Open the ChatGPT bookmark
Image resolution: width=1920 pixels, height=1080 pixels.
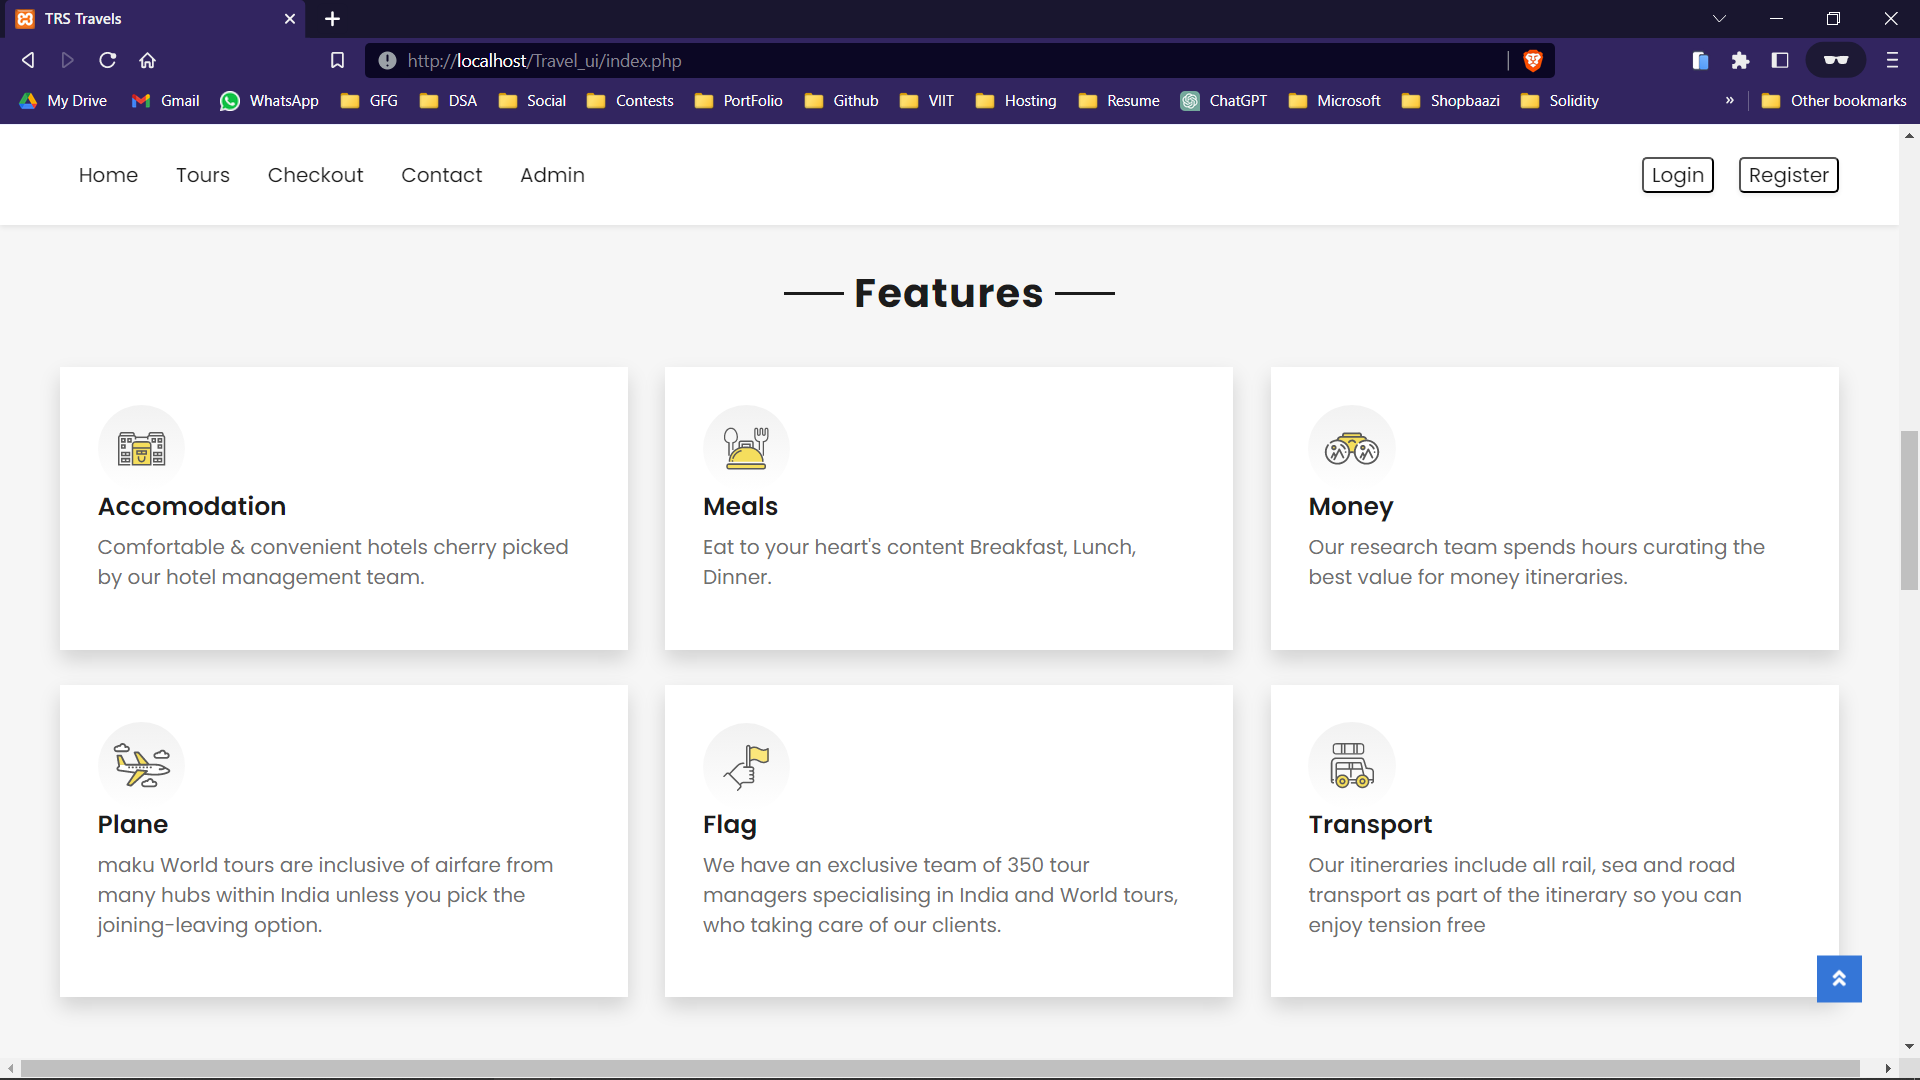tap(1223, 100)
